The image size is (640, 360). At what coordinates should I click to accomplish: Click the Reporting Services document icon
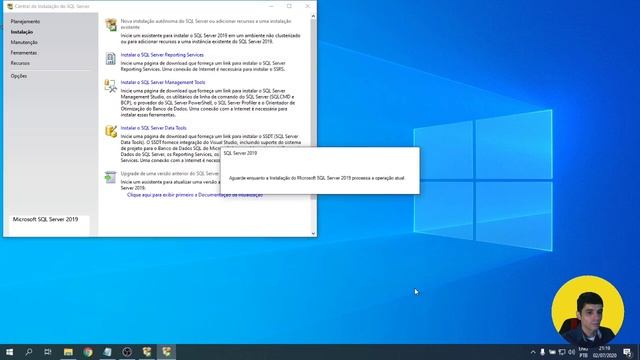point(111,58)
